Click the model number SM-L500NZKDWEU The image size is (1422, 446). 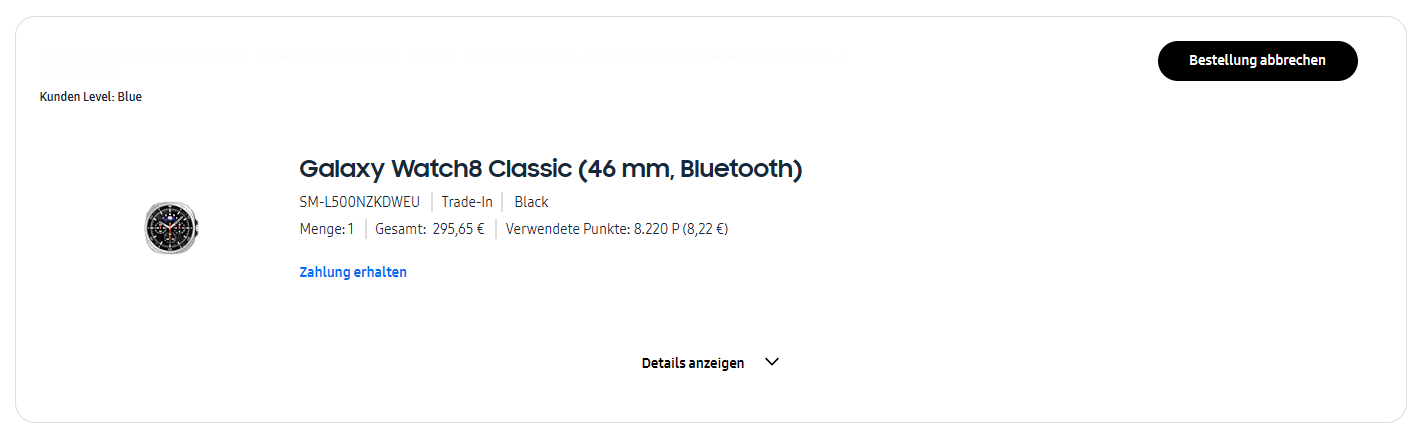coord(359,202)
